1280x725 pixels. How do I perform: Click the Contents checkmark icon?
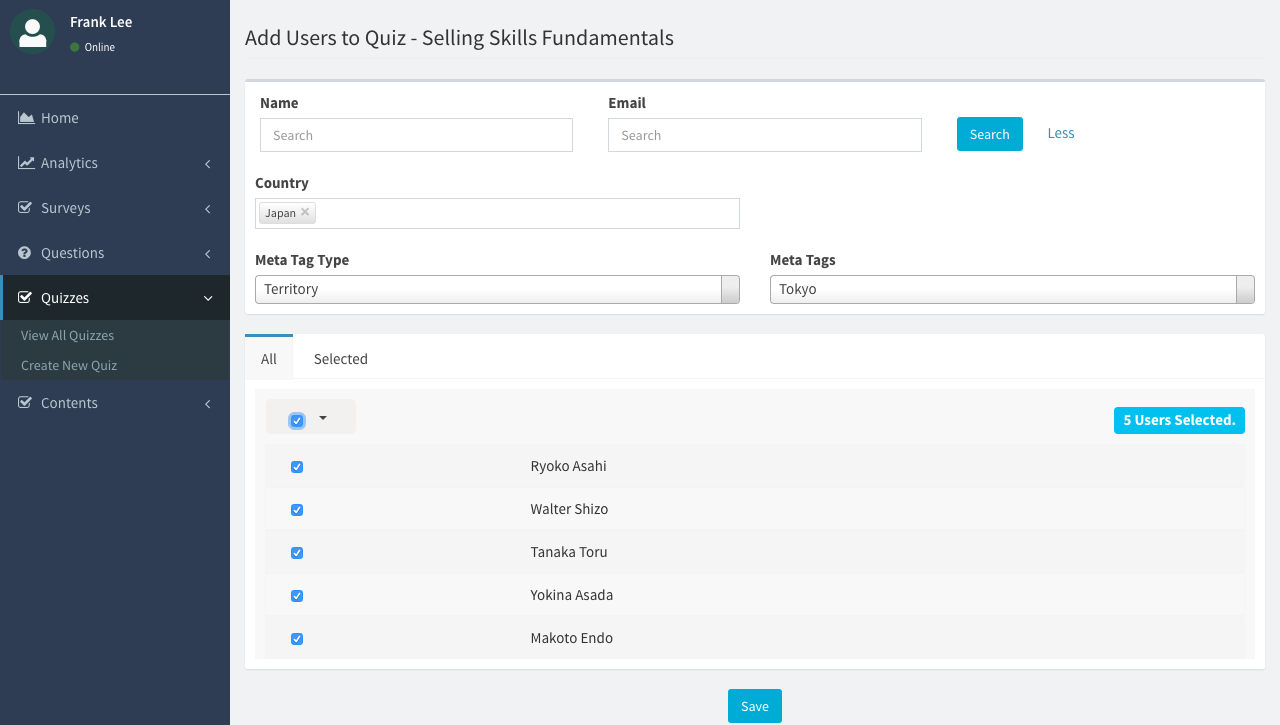click(x=26, y=403)
